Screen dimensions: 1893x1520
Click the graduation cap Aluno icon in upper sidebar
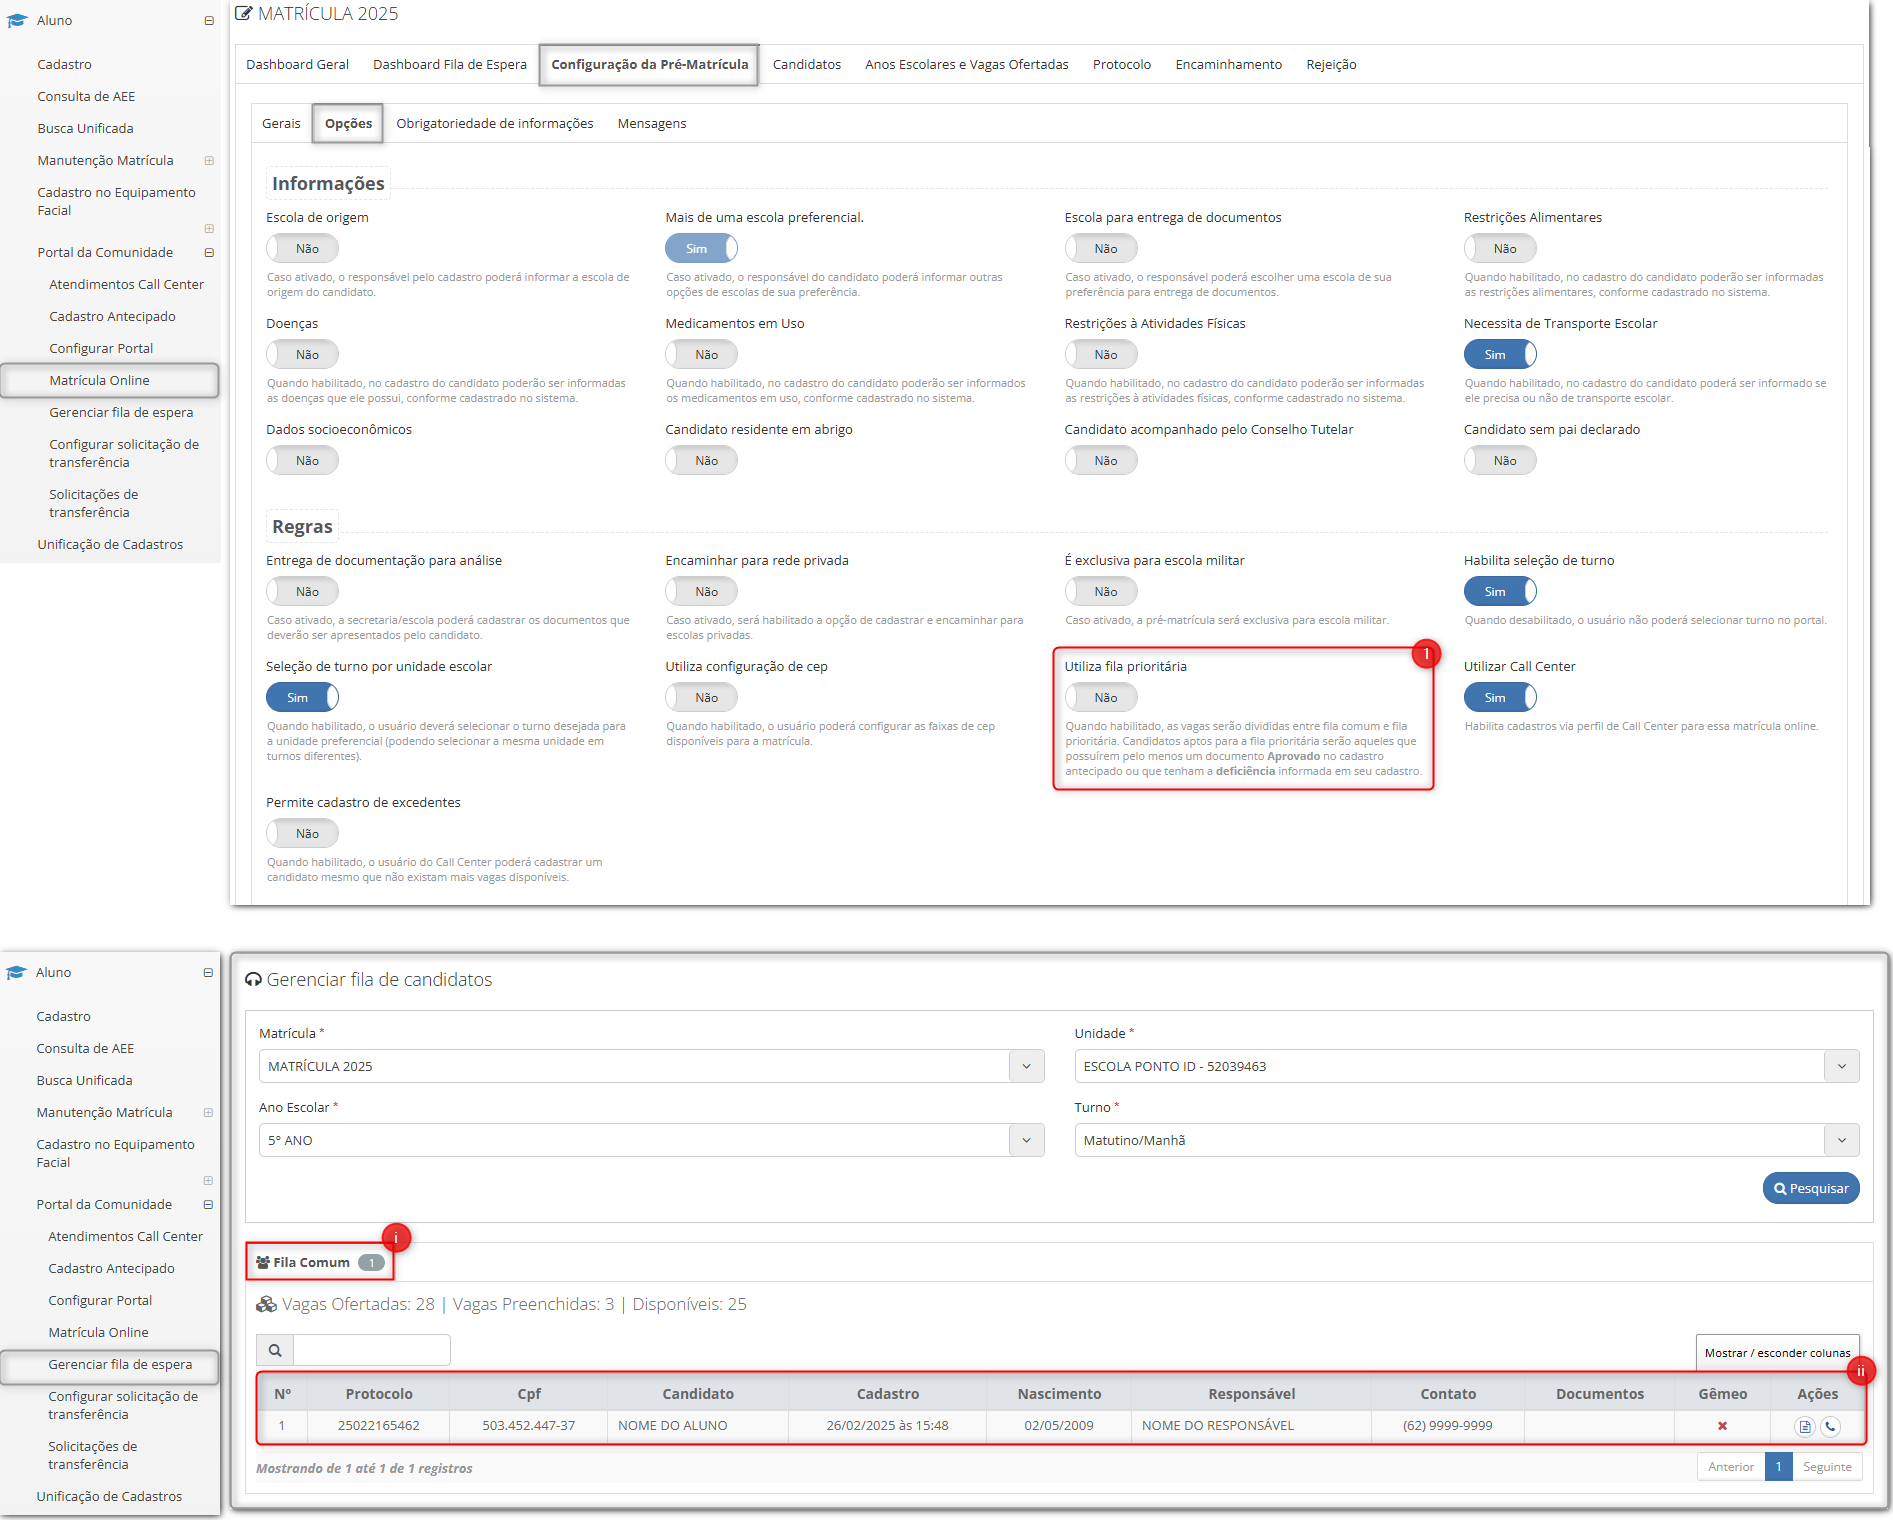17,20
